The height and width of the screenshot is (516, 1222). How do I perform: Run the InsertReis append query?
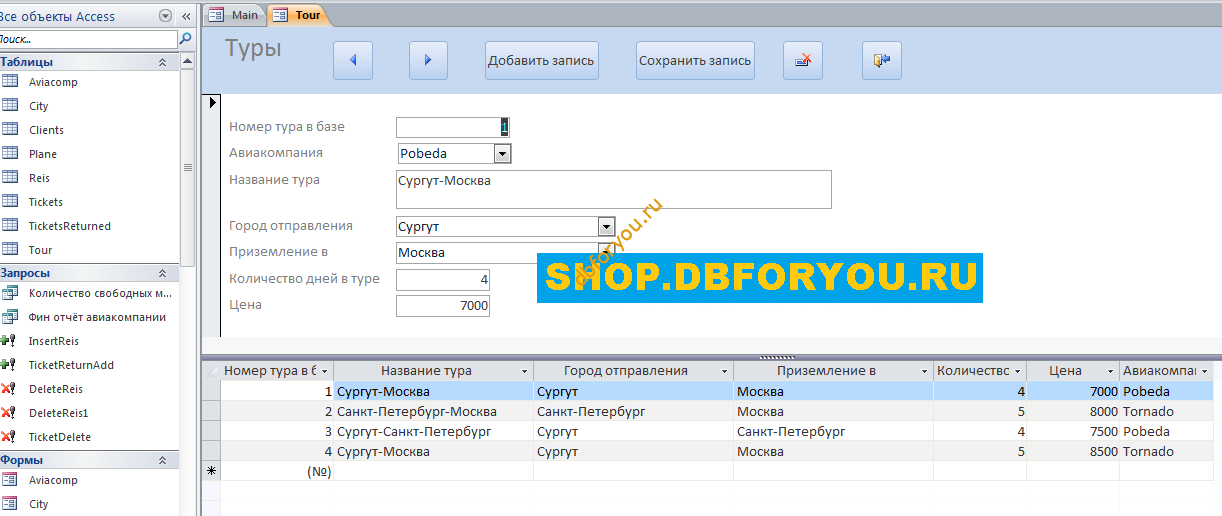pyautogui.click(x=53, y=341)
